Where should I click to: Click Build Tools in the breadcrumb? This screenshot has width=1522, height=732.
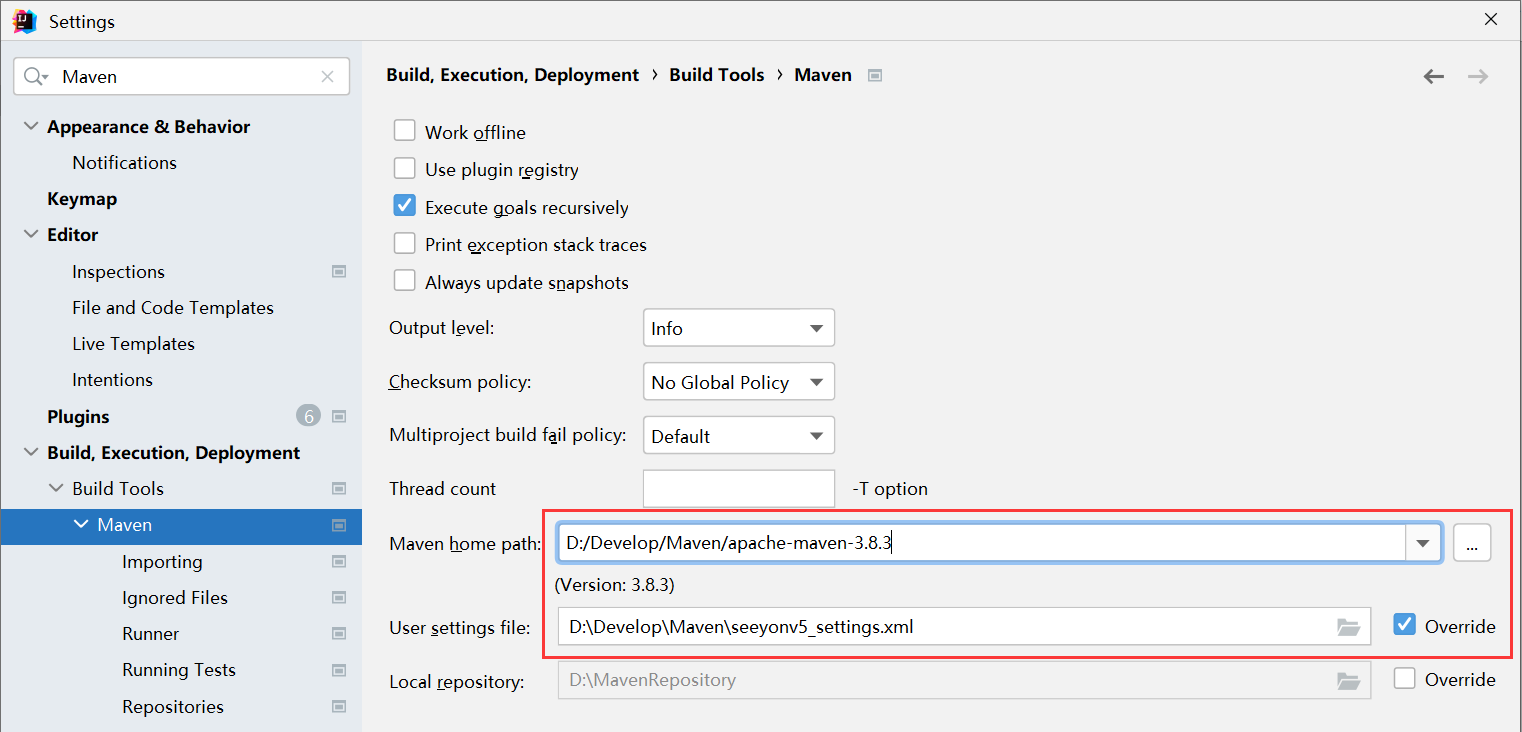(716, 75)
